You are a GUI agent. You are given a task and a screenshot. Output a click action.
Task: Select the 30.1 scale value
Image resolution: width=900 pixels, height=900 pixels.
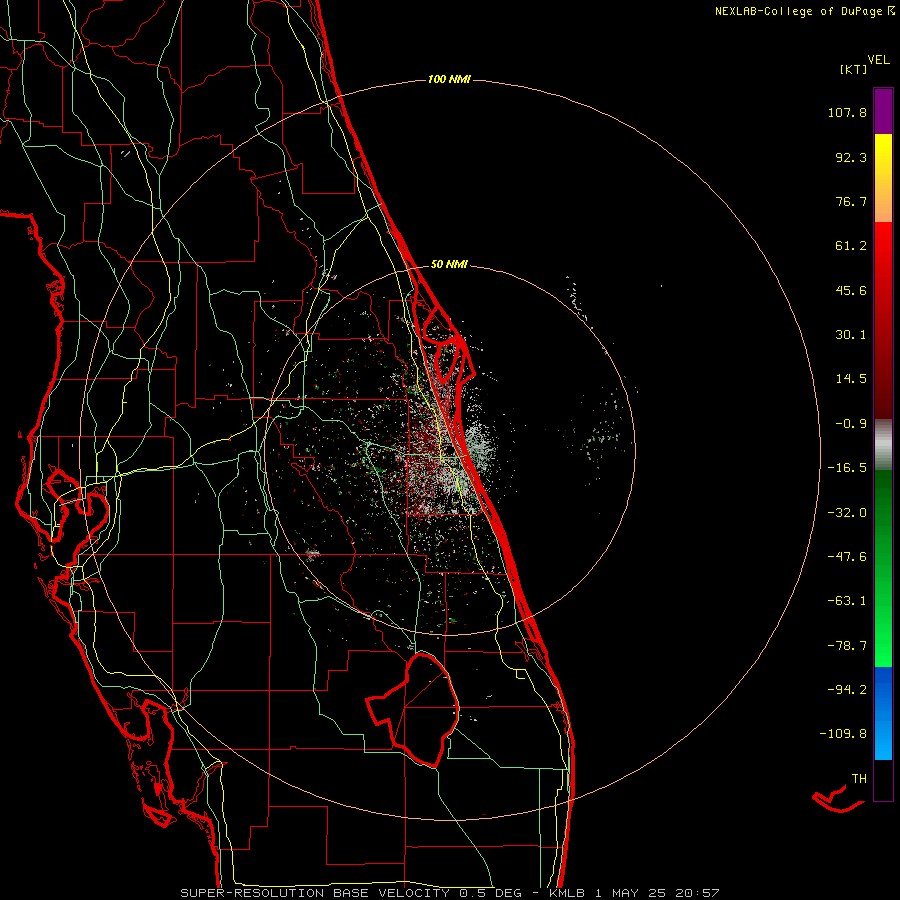point(851,335)
